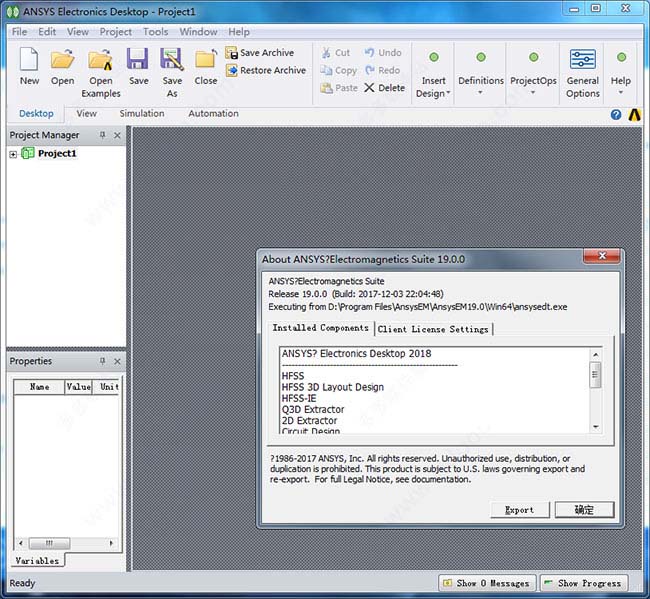The width and height of the screenshot is (650, 599).
Task: Click the Redo command
Action: pyautogui.click(x=382, y=70)
